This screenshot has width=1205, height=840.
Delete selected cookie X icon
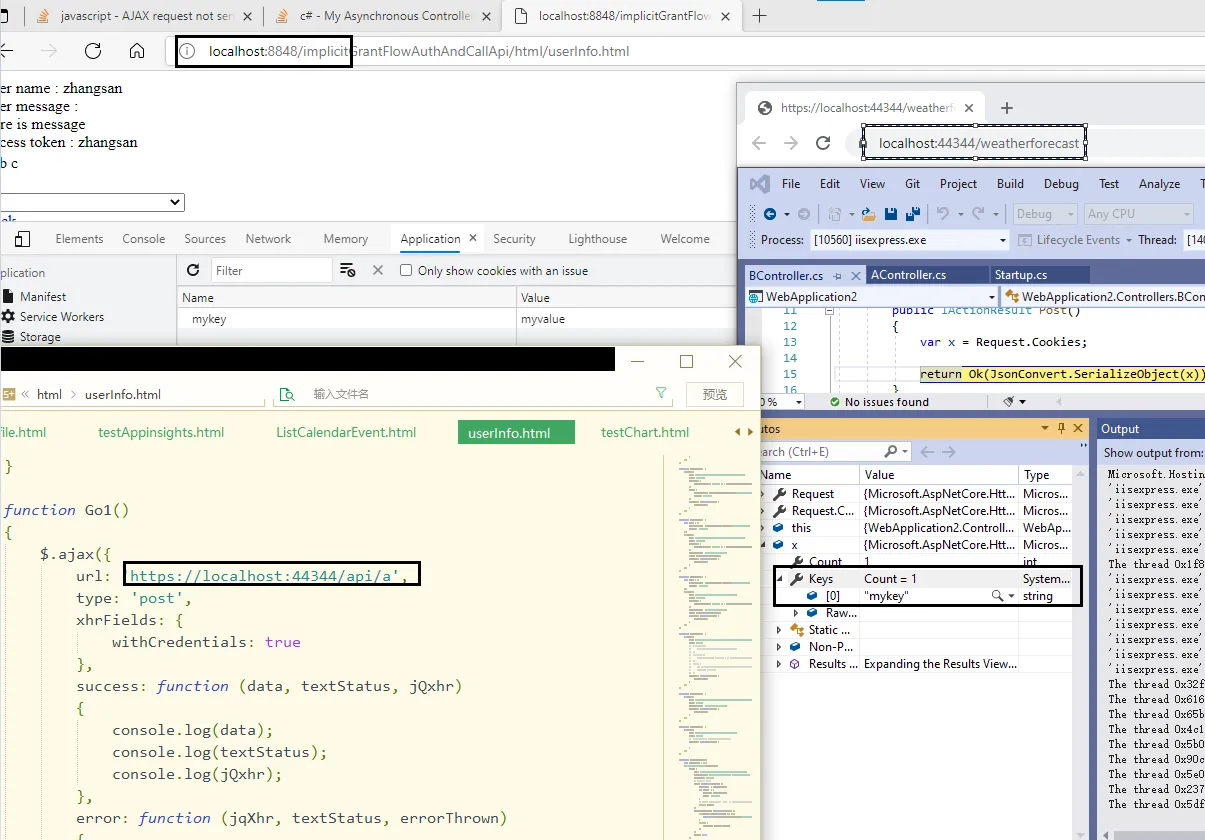click(x=378, y=270)
